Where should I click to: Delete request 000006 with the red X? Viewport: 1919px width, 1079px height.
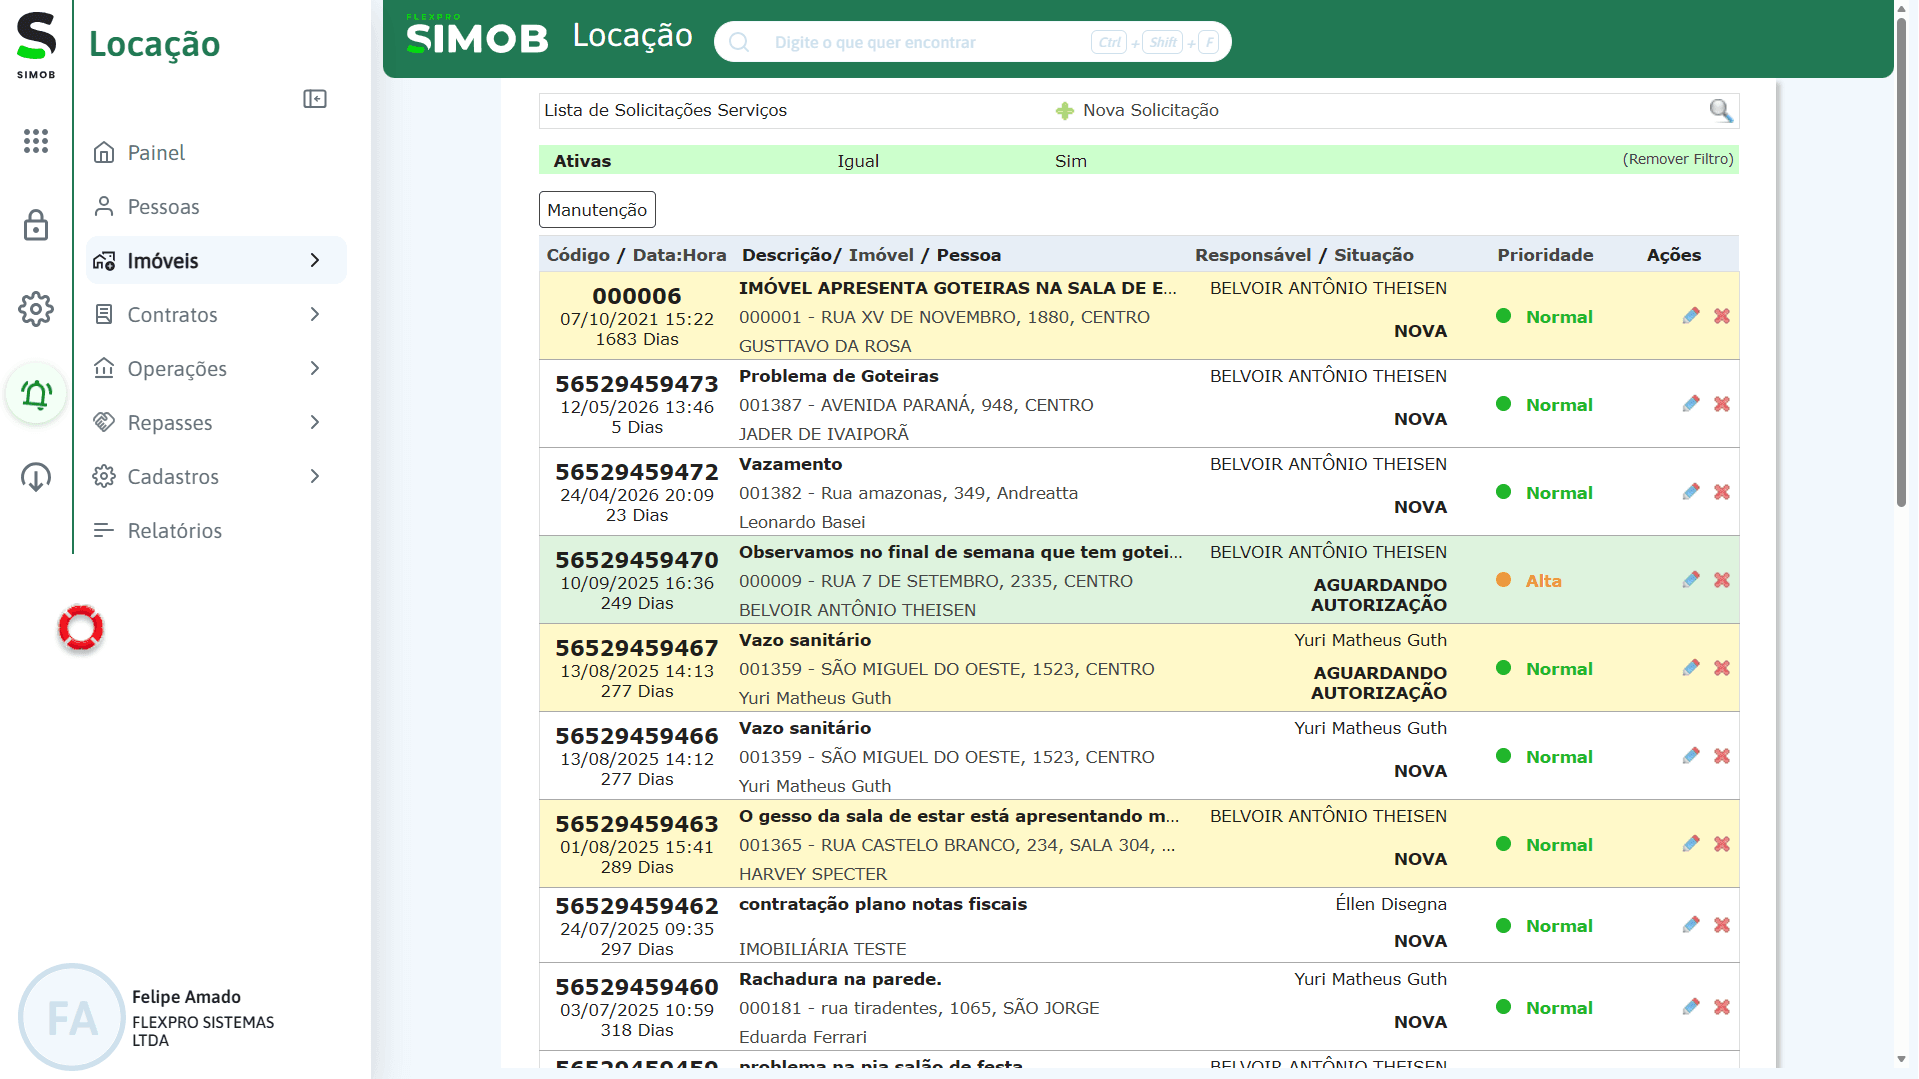(x=1722, y=316)
